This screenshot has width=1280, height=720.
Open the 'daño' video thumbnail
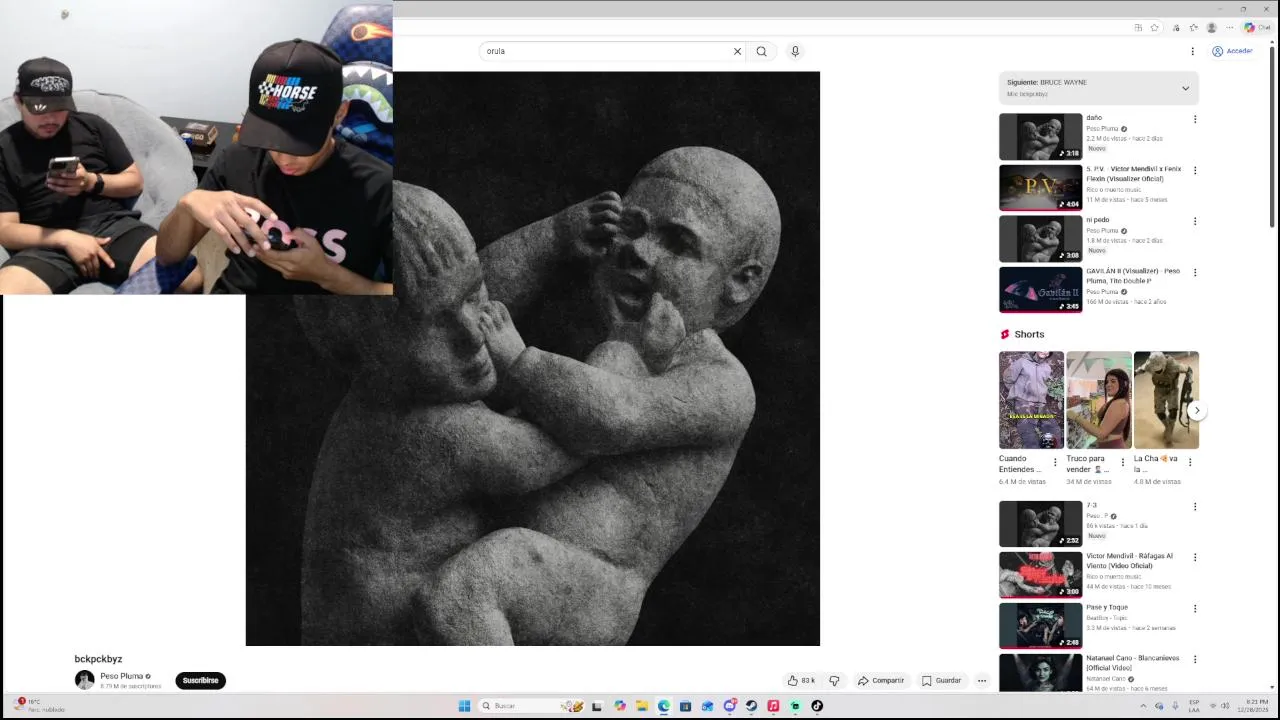pyautogui.click(x=1040, y=137)
